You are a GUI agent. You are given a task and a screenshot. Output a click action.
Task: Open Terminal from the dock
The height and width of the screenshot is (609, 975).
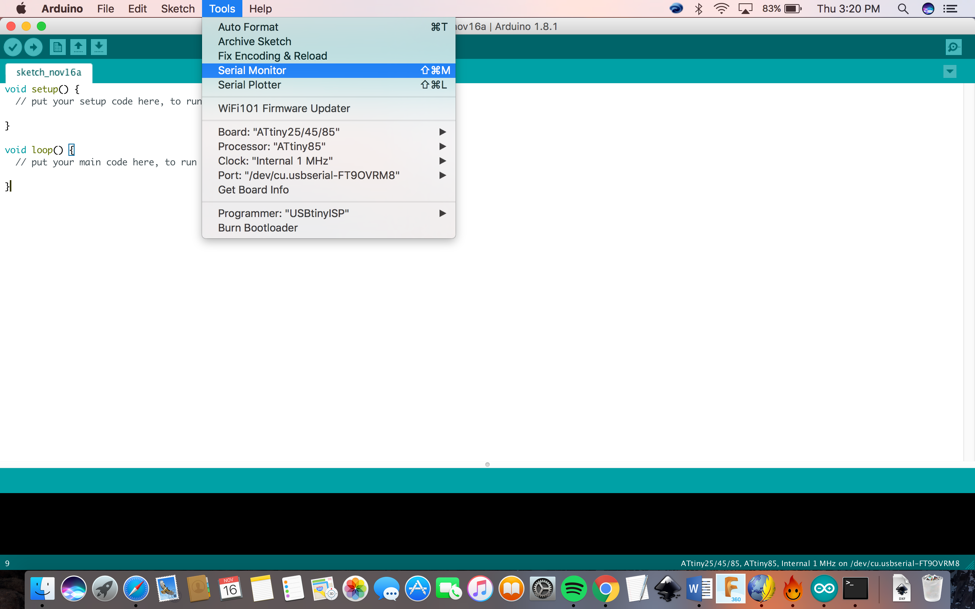856,588
